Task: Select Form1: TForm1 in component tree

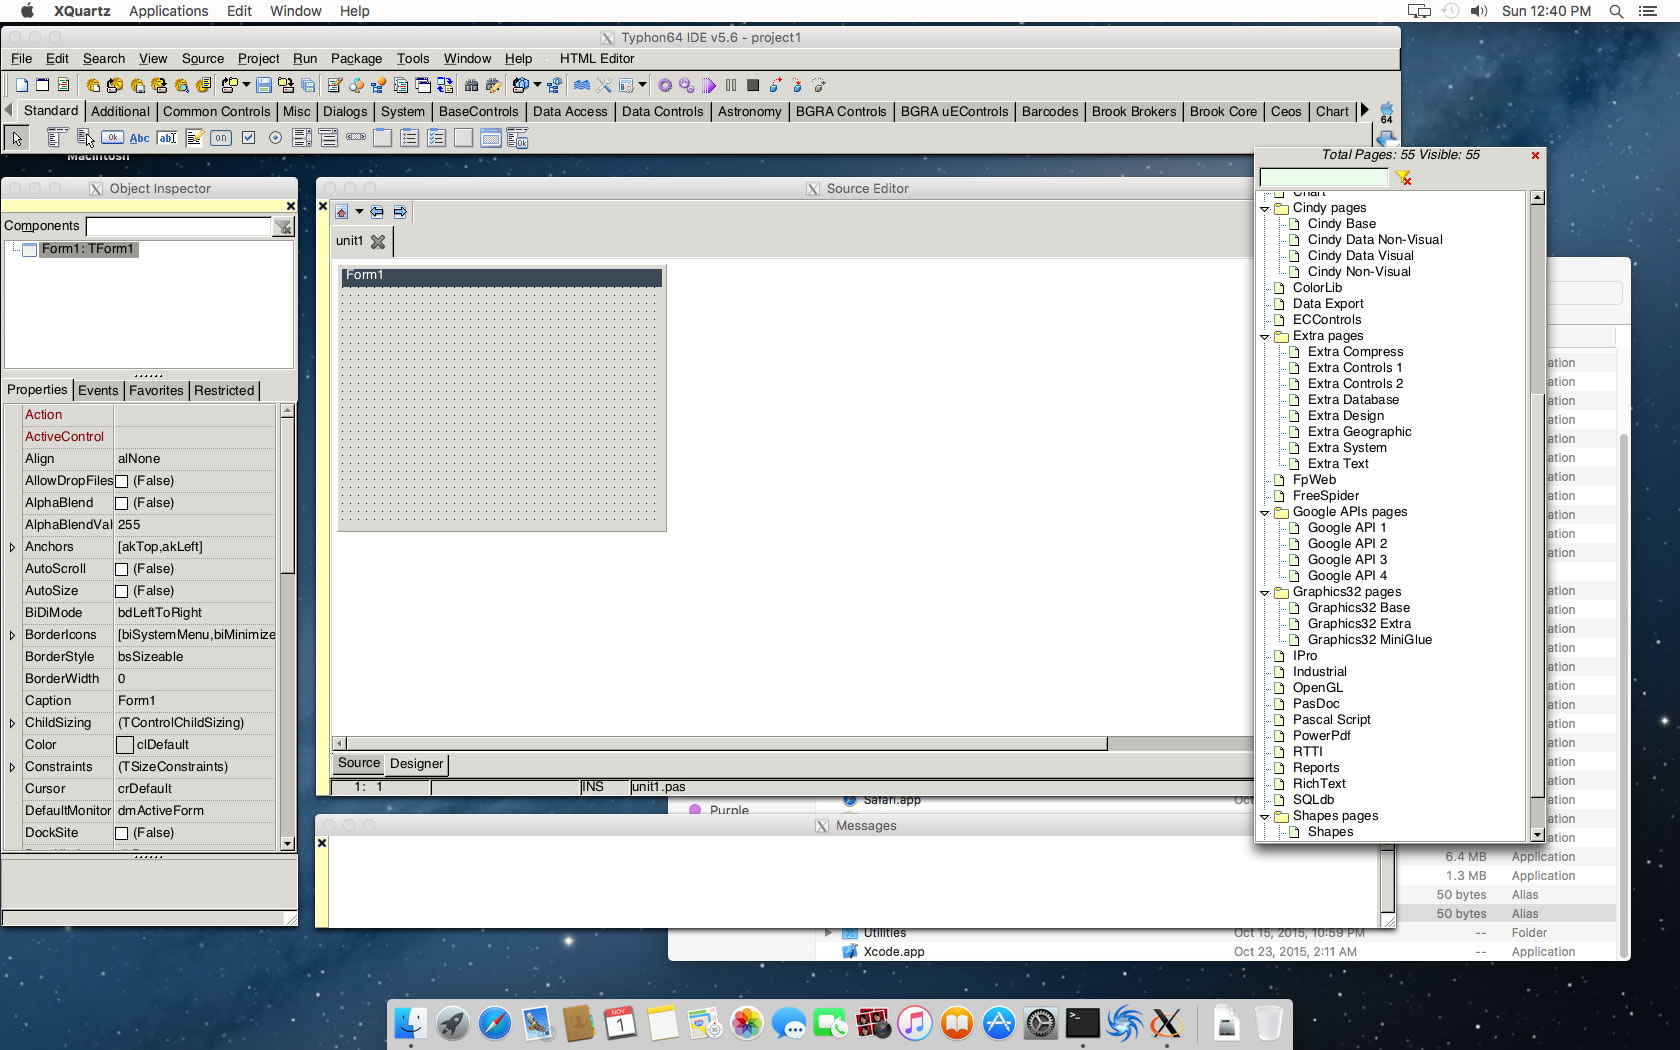Action: tap(88, 249)
